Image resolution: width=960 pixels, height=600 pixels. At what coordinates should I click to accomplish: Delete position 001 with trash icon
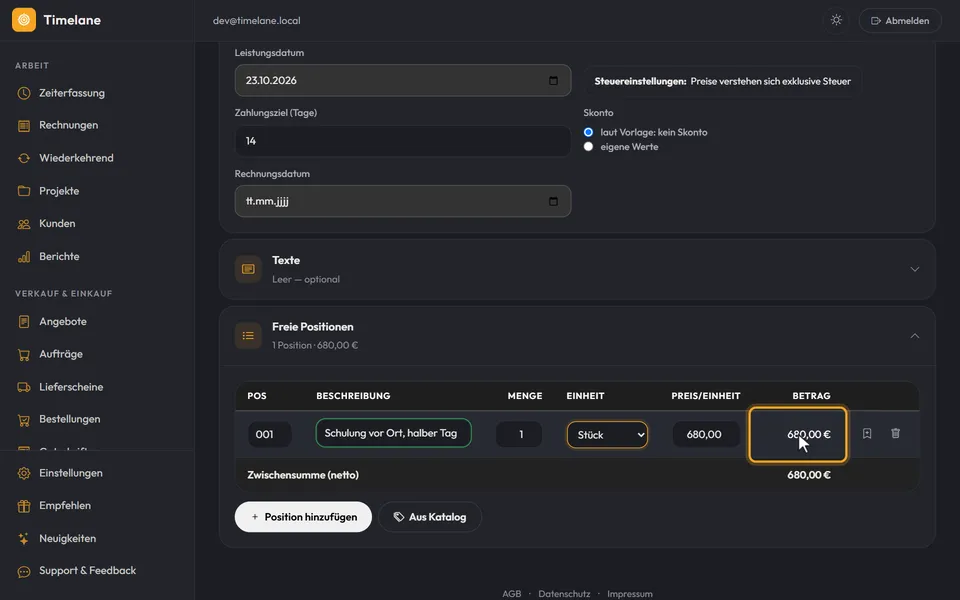click(895, 433)
